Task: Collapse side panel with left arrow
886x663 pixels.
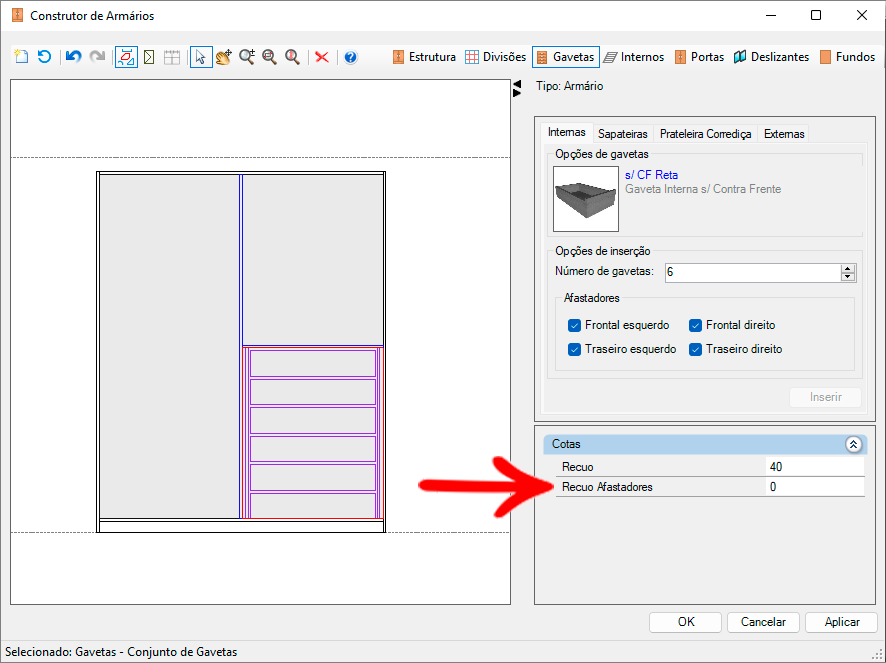Action: (x=517, y=84)
